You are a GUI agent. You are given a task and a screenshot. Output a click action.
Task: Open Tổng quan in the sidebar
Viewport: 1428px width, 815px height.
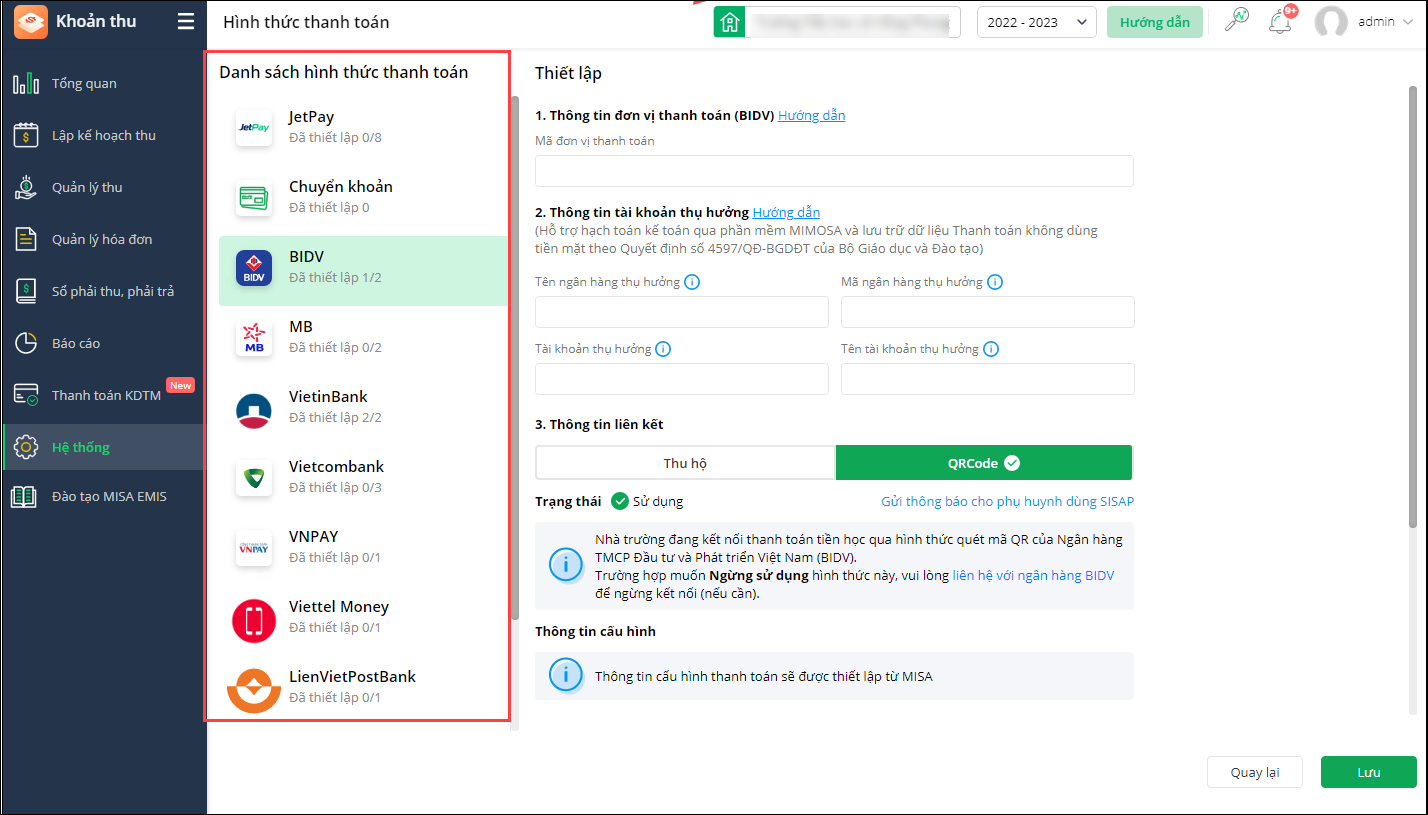104,83
